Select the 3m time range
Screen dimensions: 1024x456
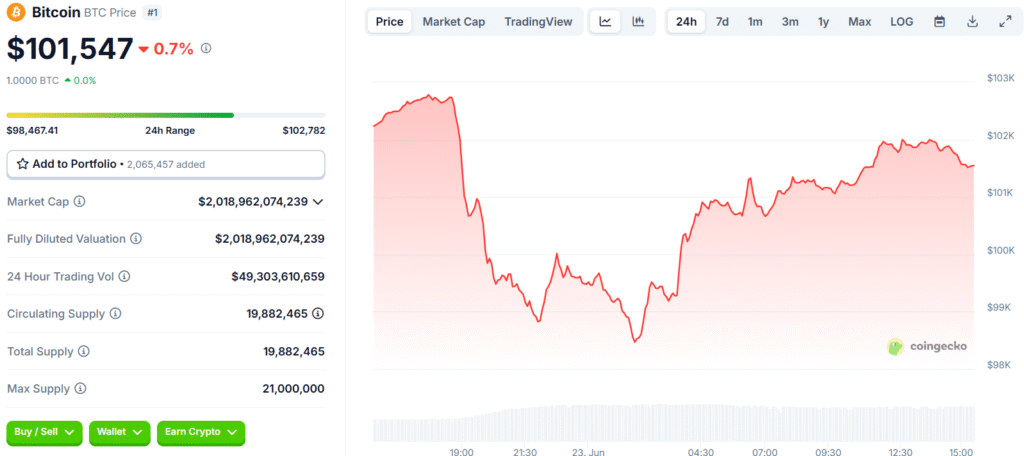click(x=790, y=22)
